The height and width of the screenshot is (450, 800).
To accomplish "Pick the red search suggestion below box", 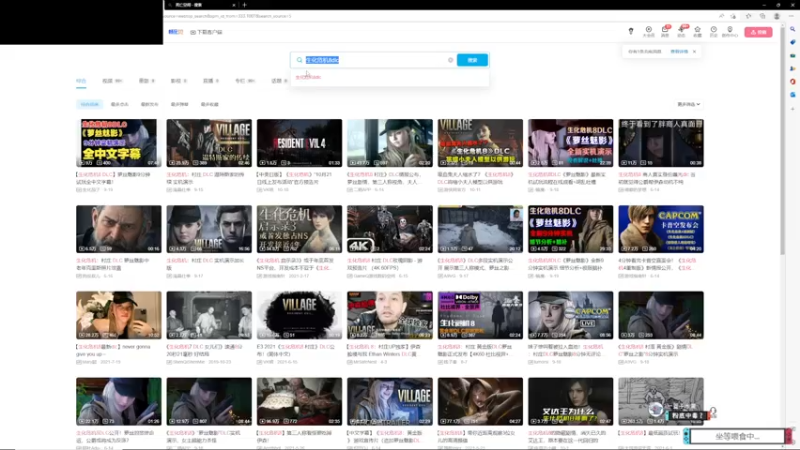I will point(308,77).
